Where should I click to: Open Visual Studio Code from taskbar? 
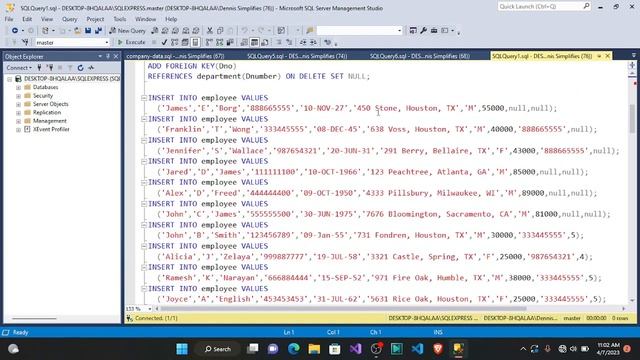[x=417, y=349]
